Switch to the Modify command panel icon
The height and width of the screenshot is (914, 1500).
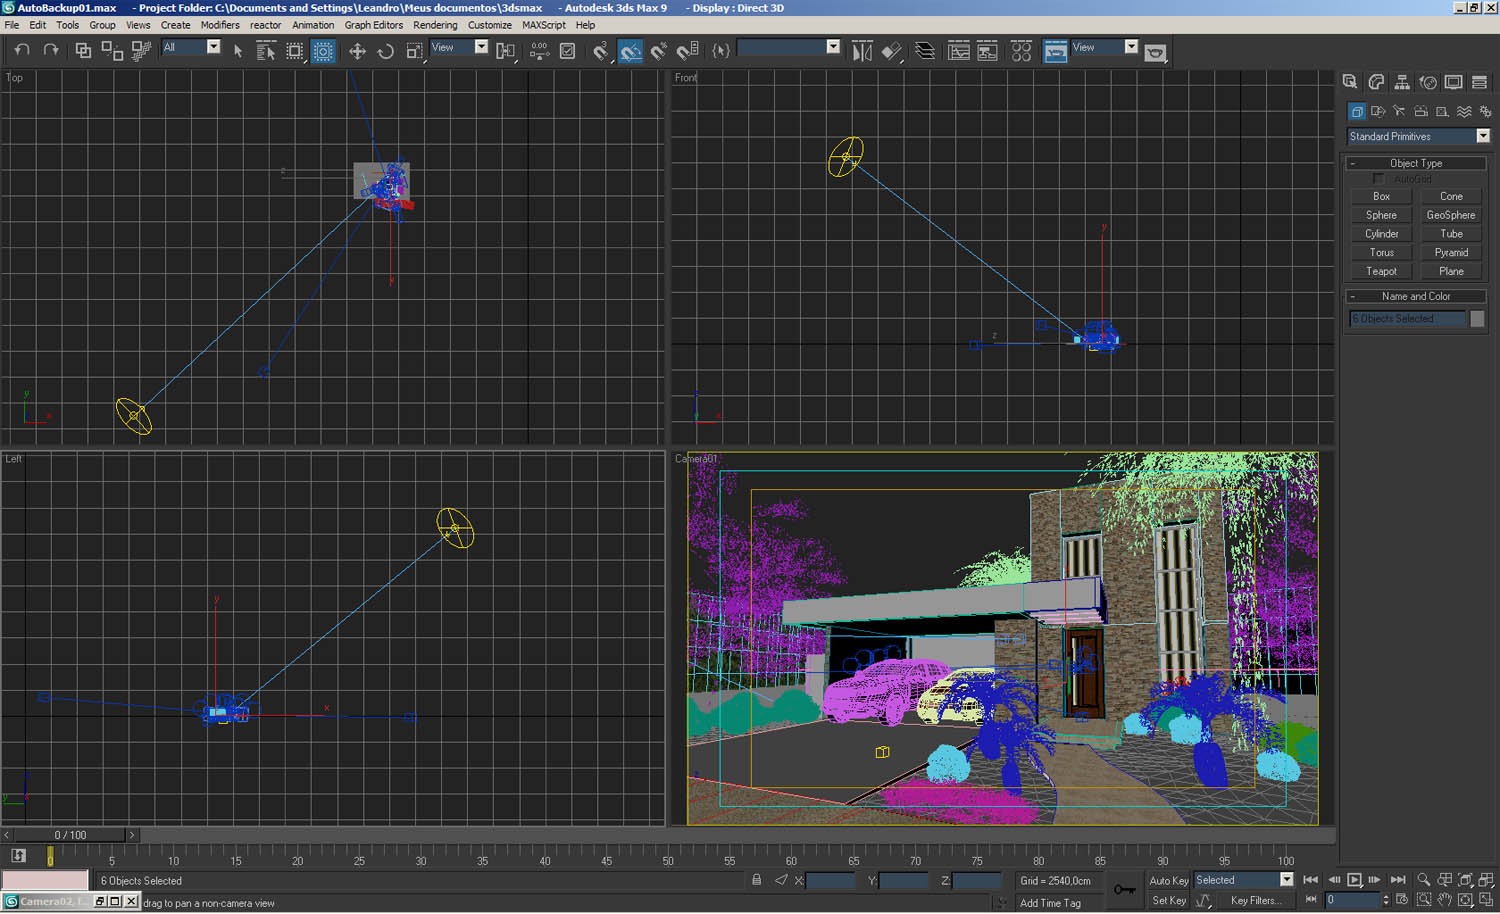pos(1377,82)
